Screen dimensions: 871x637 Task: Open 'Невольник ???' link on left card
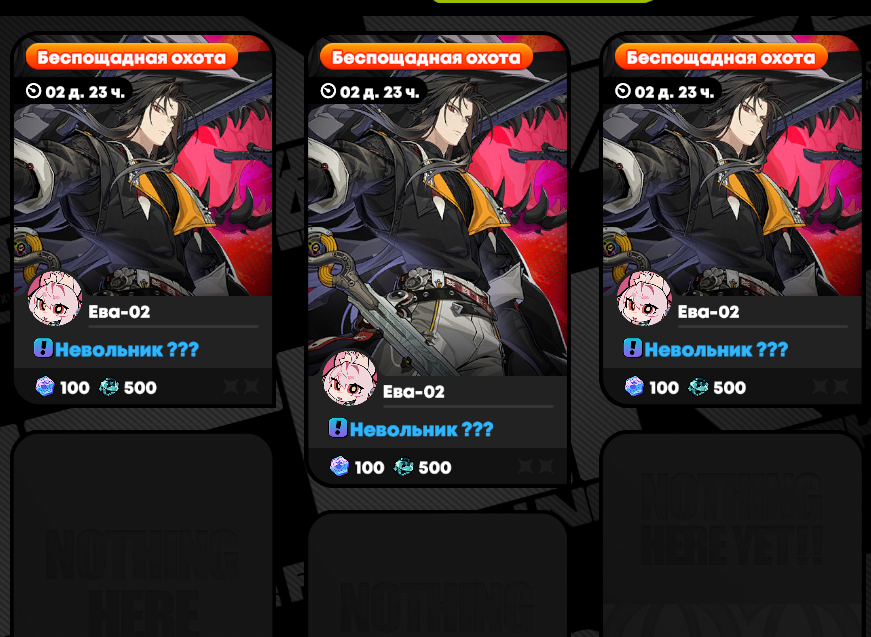[127, 349]
